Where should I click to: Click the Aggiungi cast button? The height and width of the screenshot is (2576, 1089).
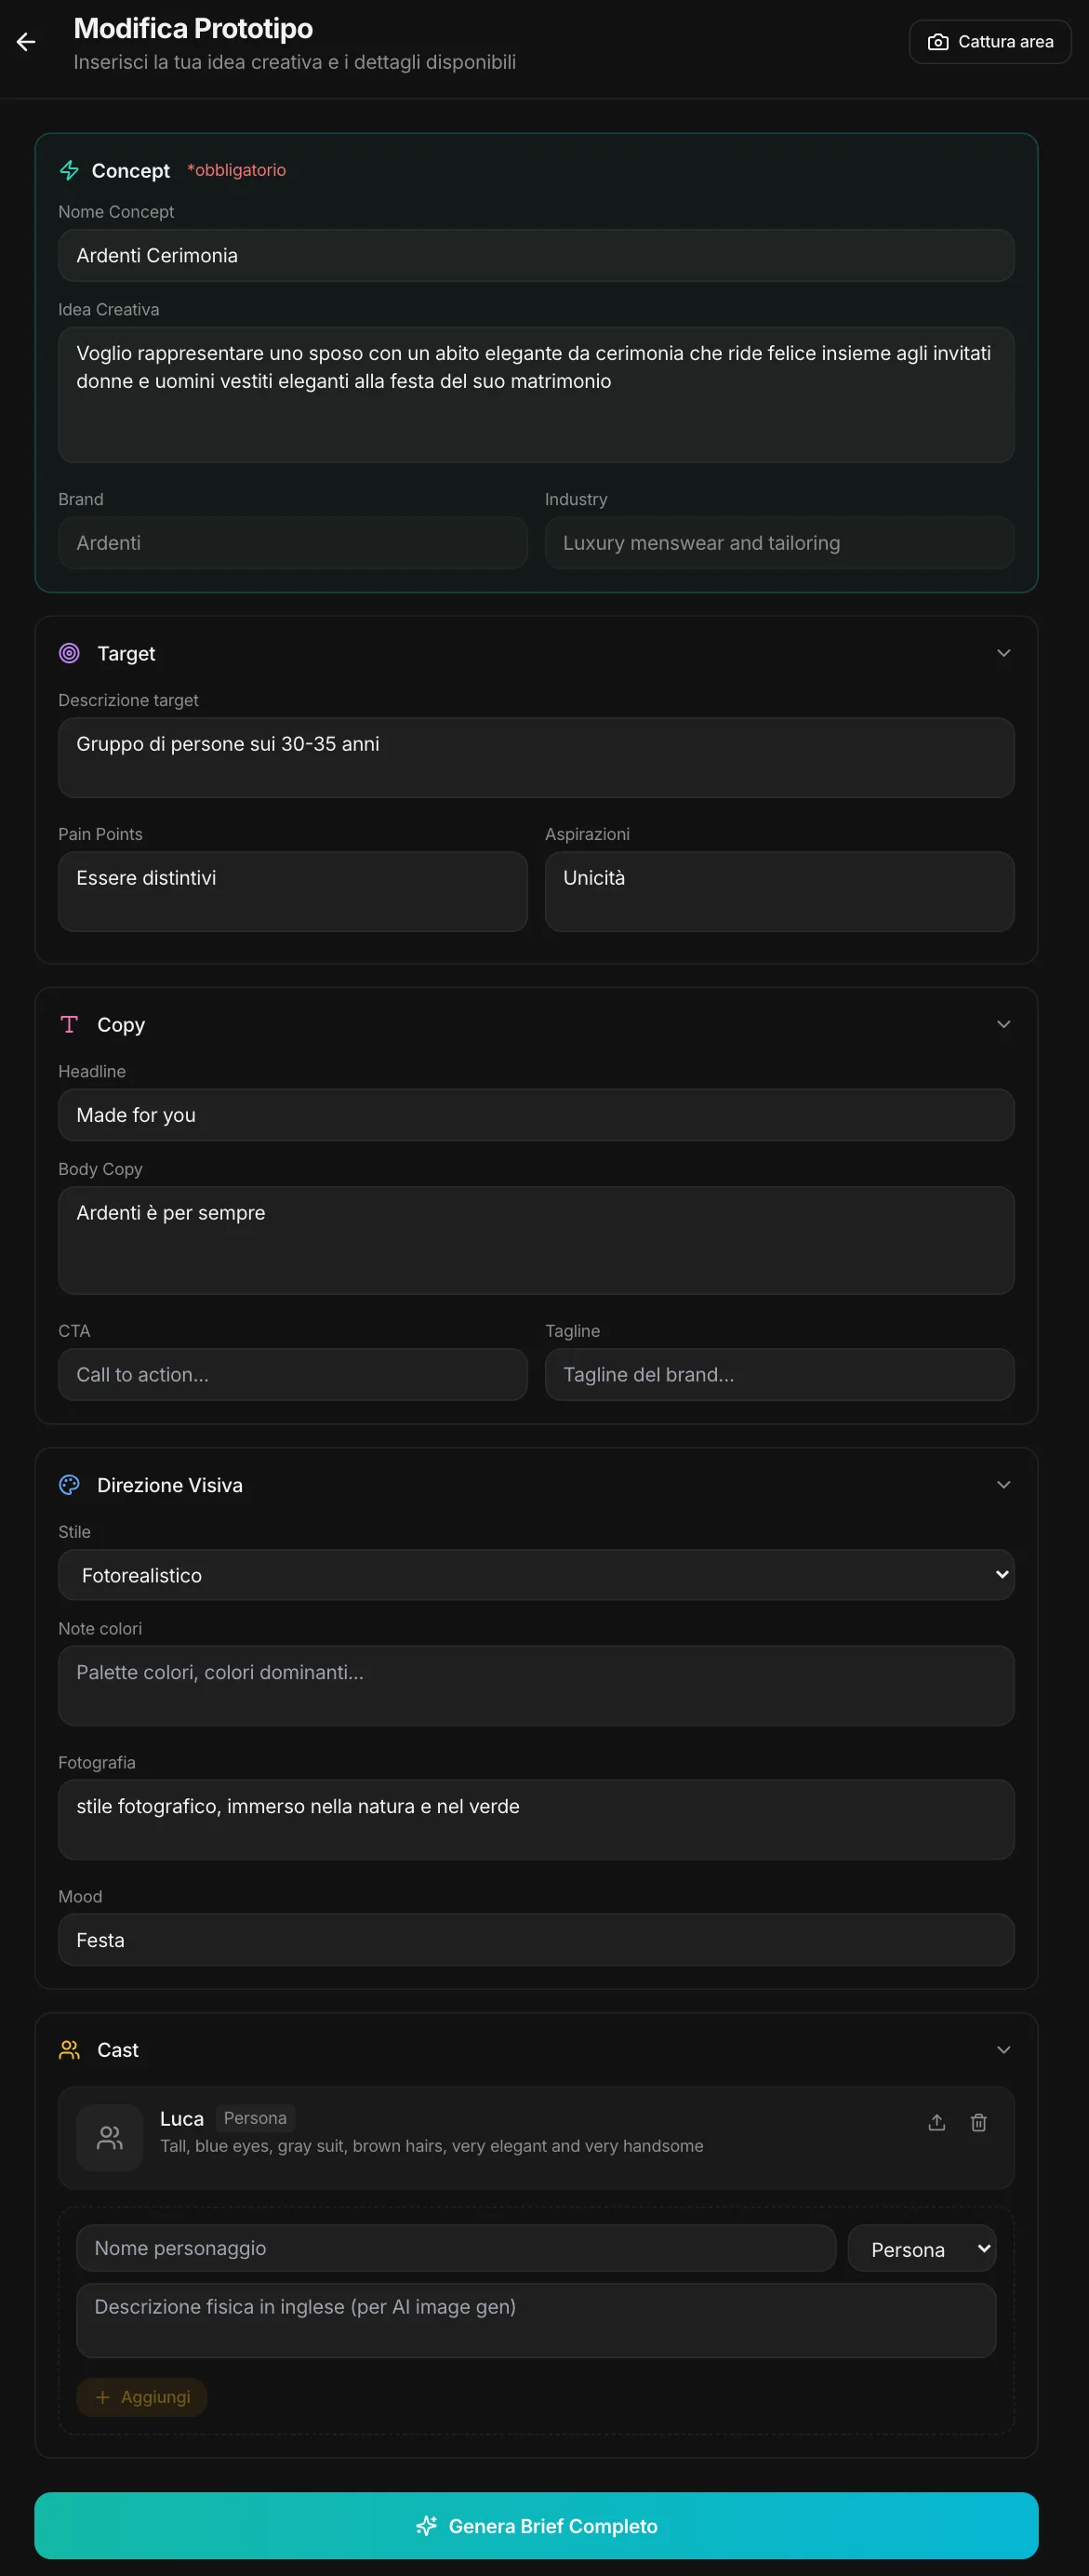(x=142, y=2397)
